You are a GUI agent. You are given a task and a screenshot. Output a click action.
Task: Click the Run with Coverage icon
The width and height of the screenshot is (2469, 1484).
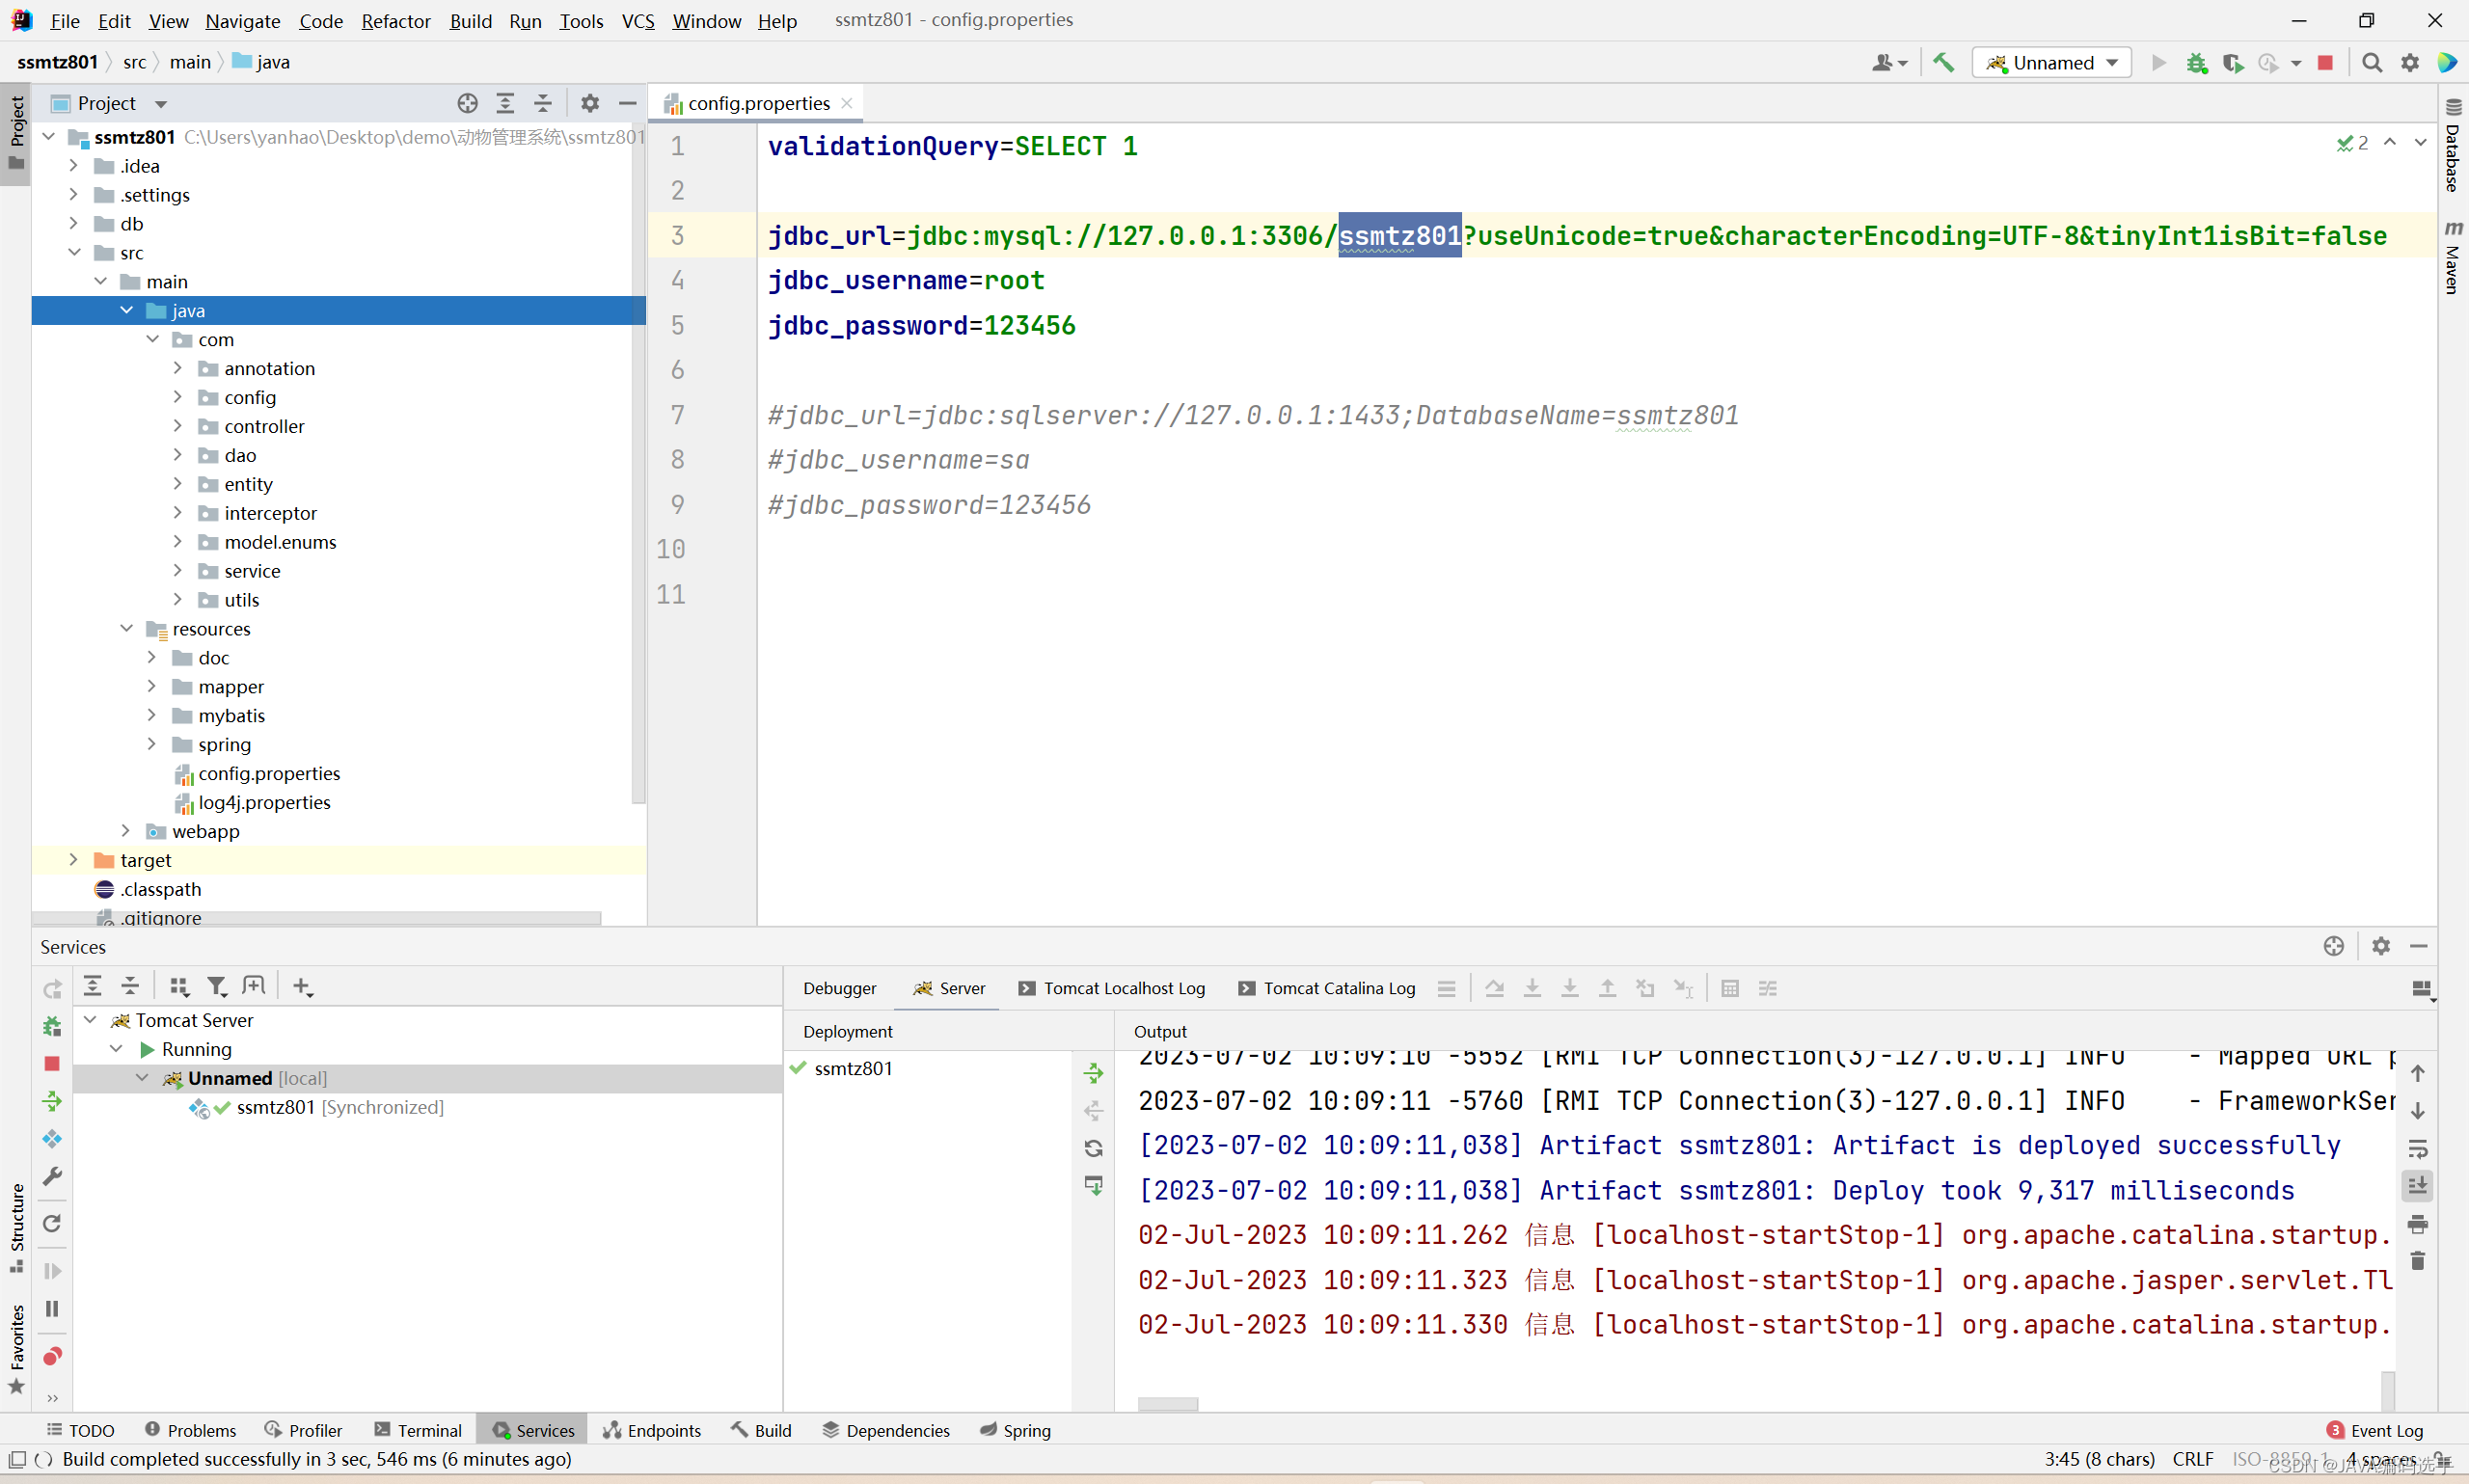click(2232, 62)
